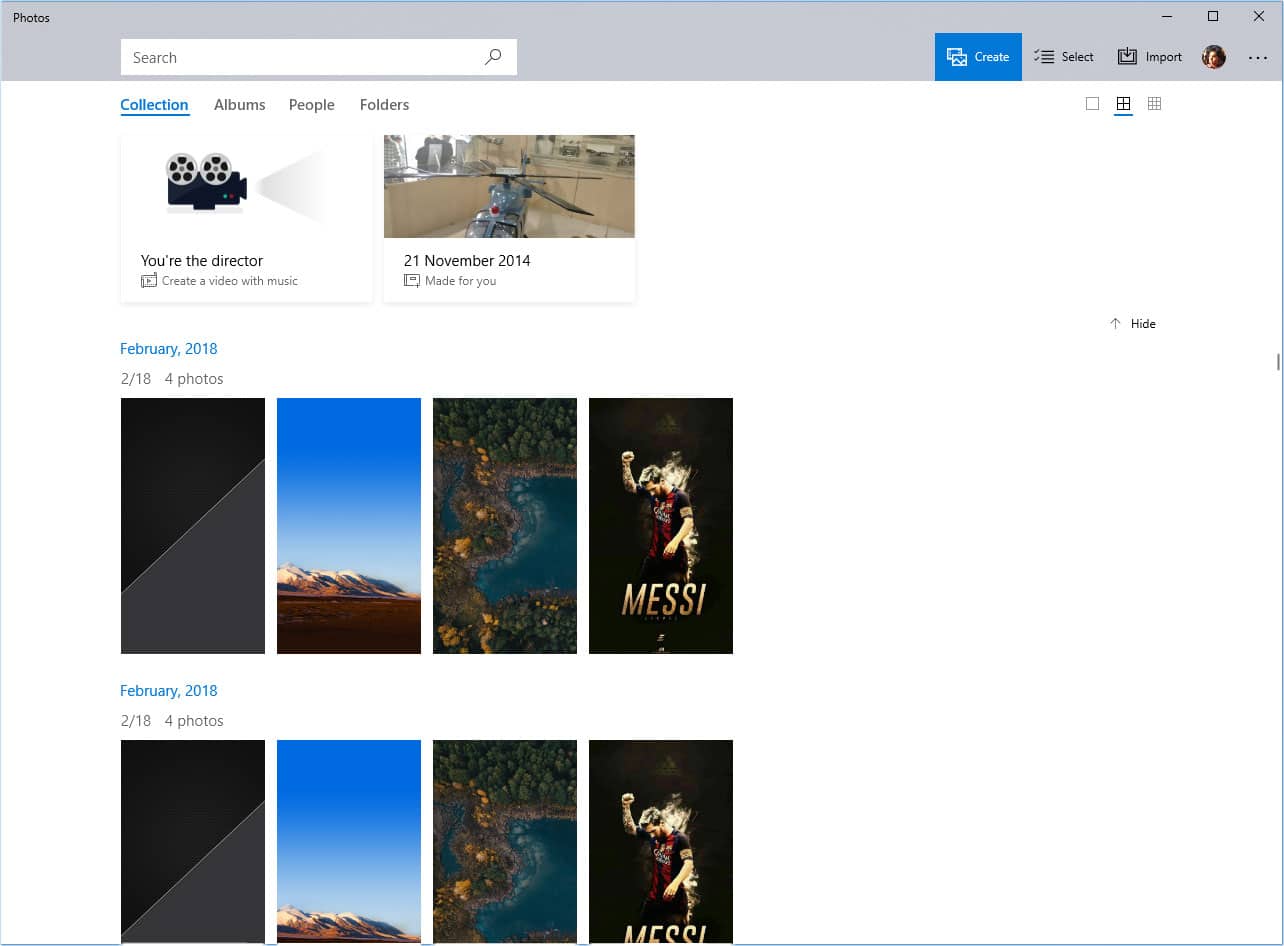Open the You're the director card
Viewport: 1284px width, 946px height.
pyautogui.click(x=246, y=218)
